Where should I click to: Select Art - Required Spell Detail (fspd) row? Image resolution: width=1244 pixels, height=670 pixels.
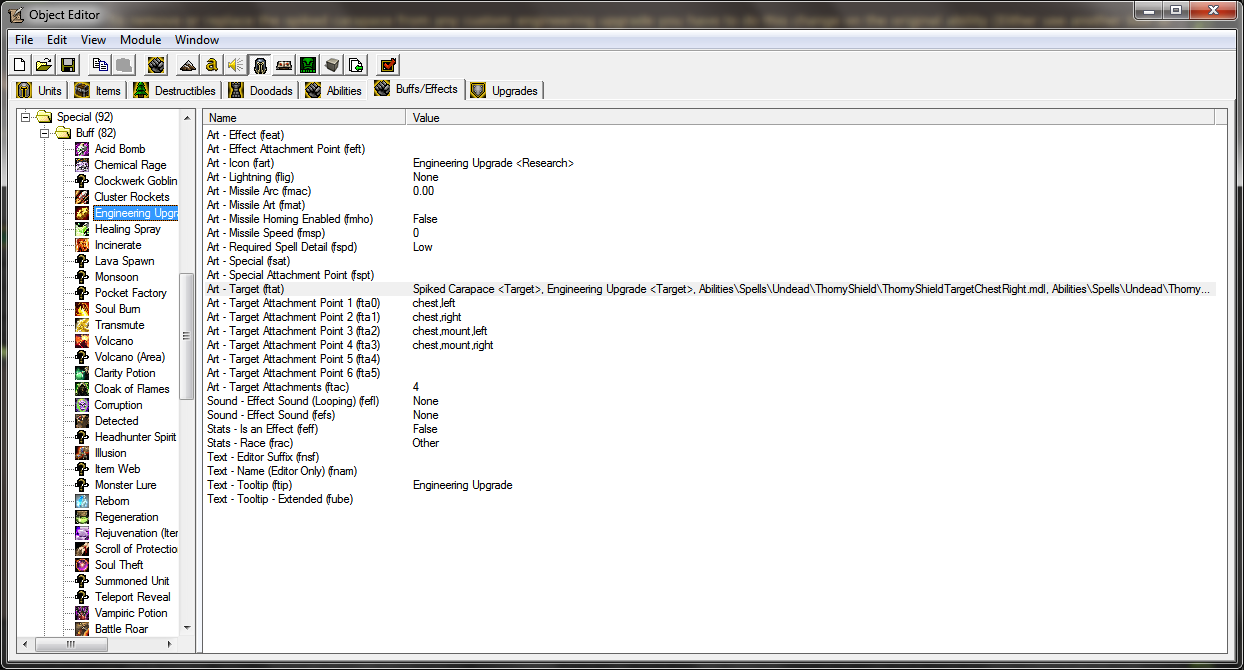click(709, 247)
